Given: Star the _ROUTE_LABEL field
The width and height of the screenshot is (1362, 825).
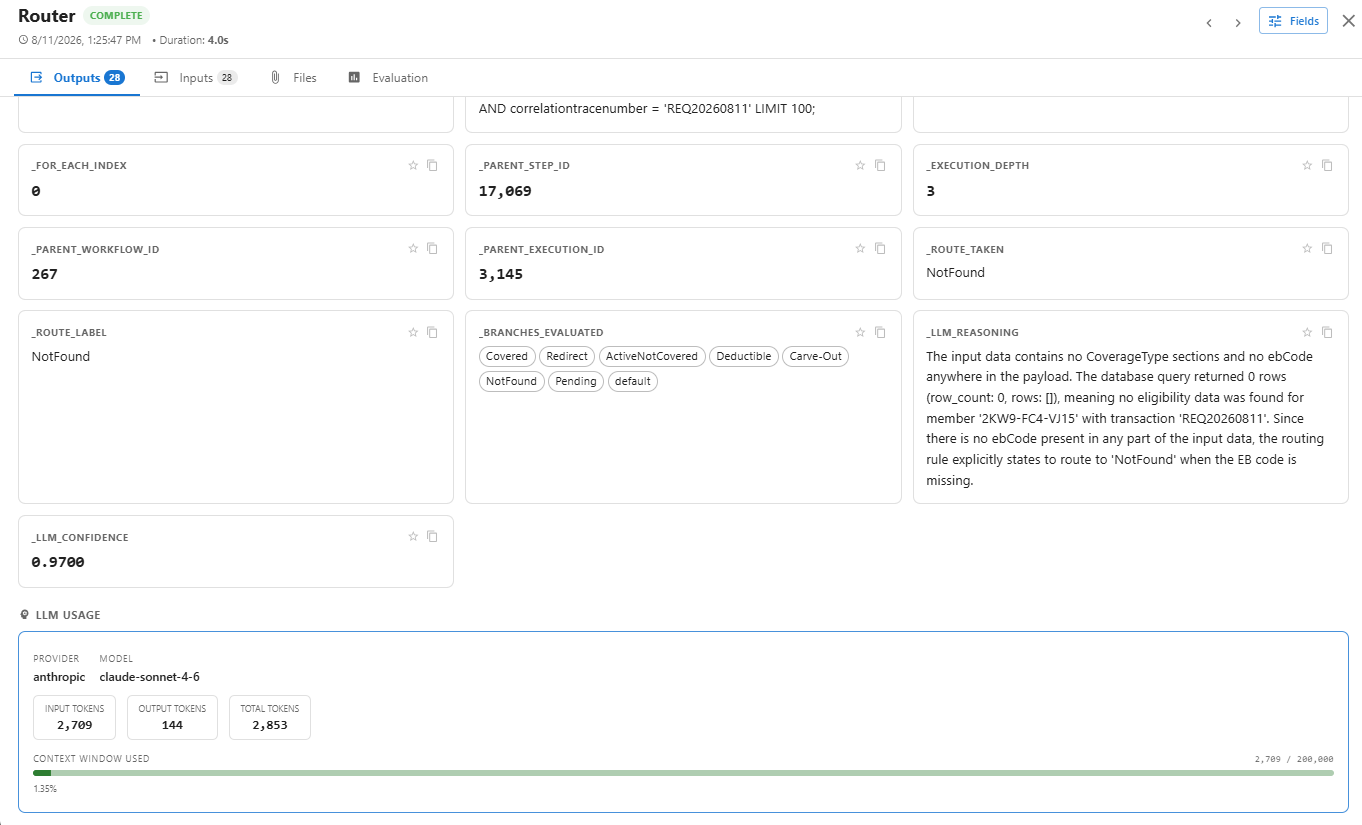Looking at the screenshot, I should tap(413, 332).
